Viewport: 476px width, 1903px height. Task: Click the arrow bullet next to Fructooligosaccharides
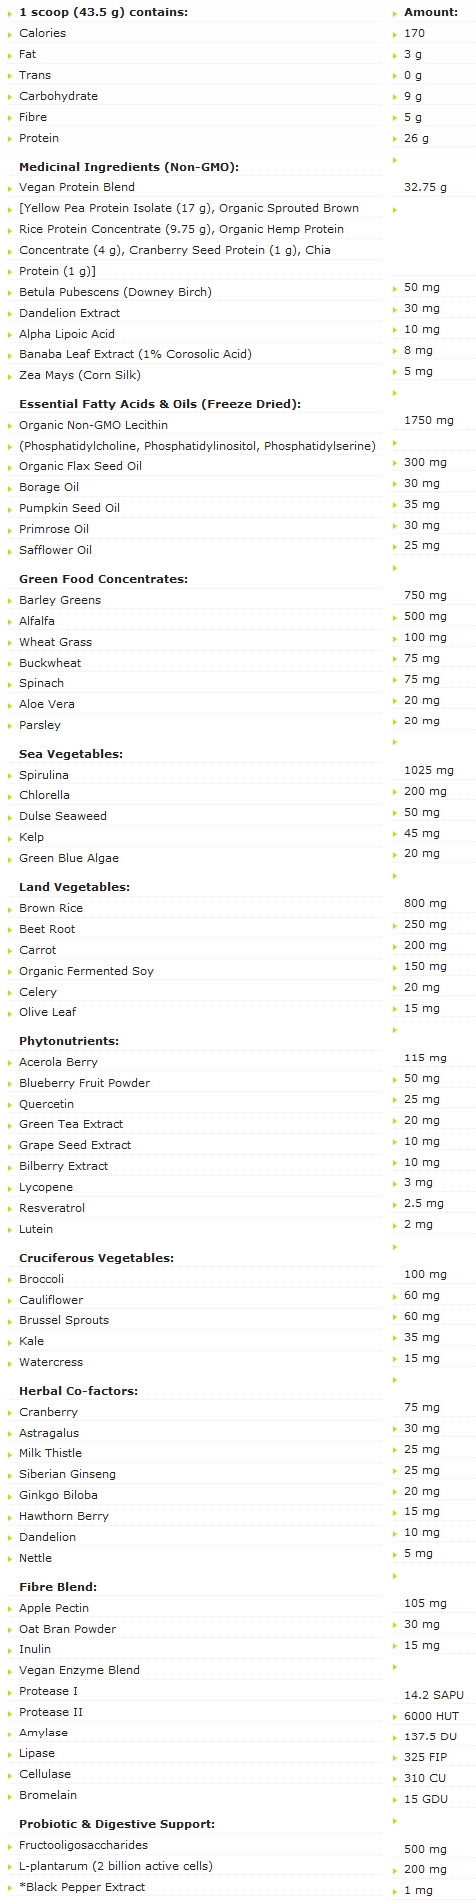click(x=9, y=1846)
